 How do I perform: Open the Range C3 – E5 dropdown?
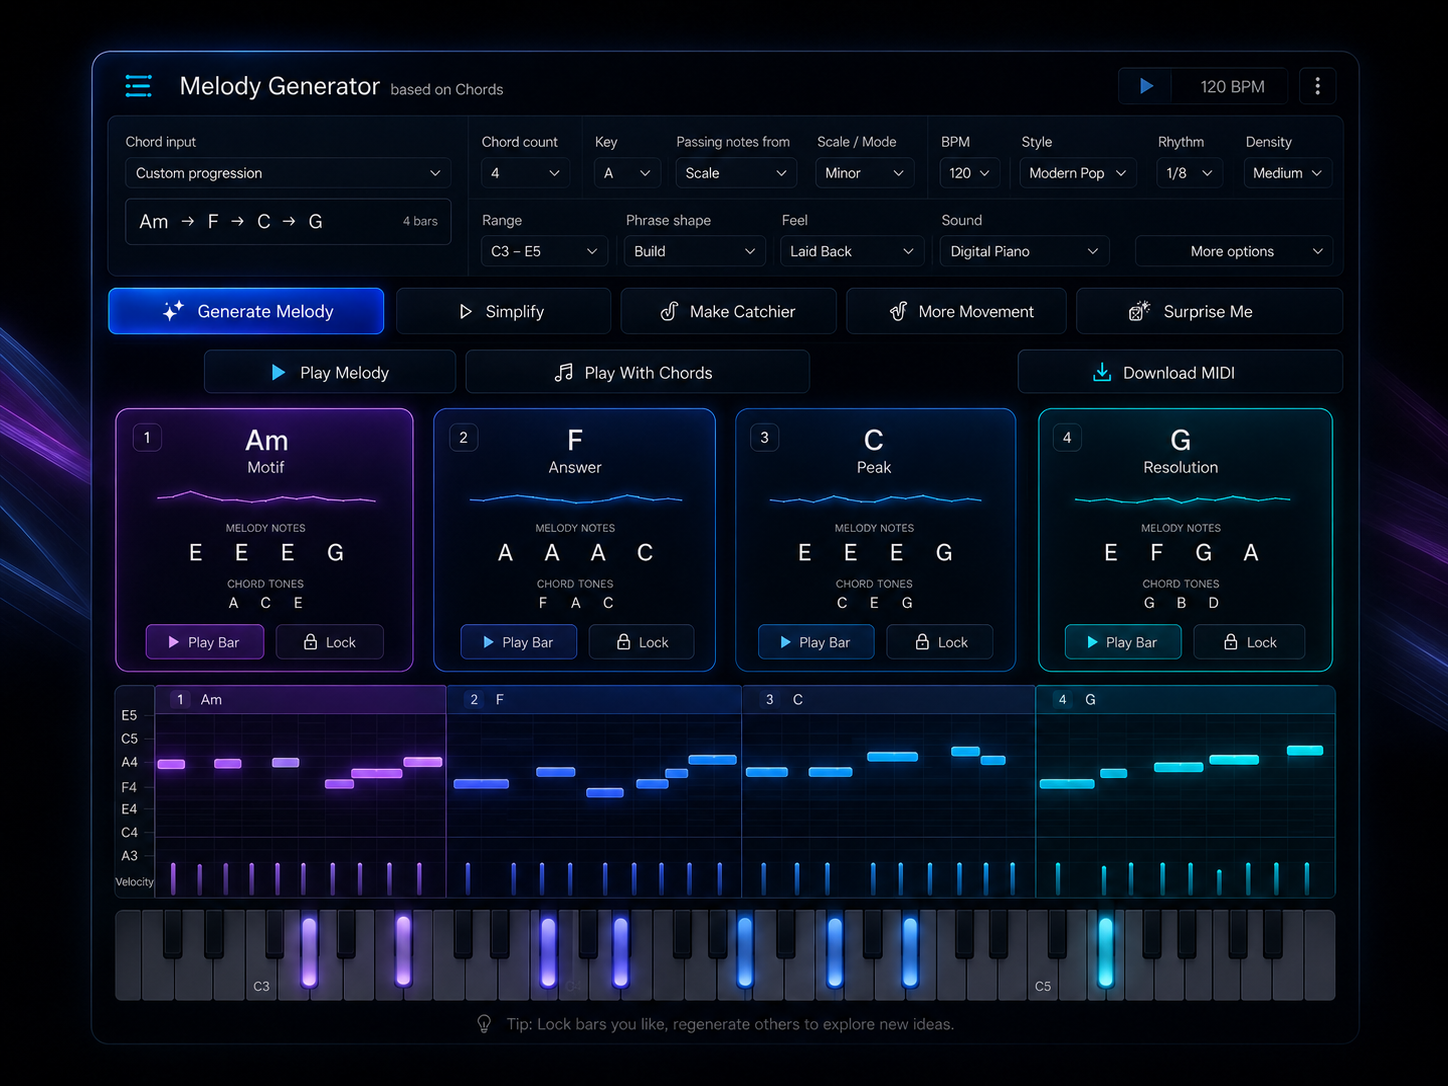(x=544, y=251)
